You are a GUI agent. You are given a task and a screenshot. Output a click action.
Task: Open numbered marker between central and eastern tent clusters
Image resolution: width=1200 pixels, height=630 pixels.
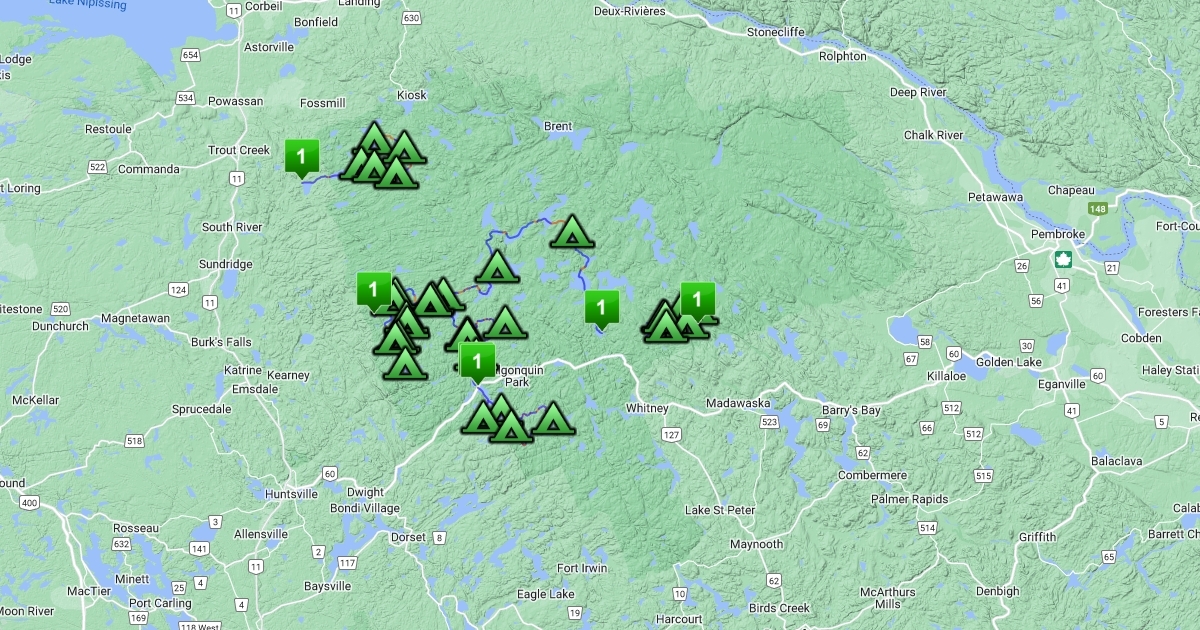point(601,308)
